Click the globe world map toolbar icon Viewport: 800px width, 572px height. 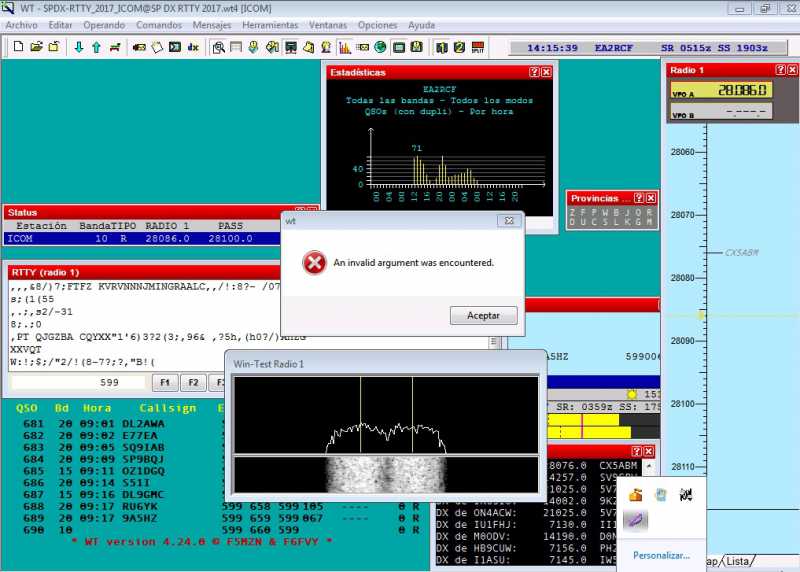coord(380,47)
